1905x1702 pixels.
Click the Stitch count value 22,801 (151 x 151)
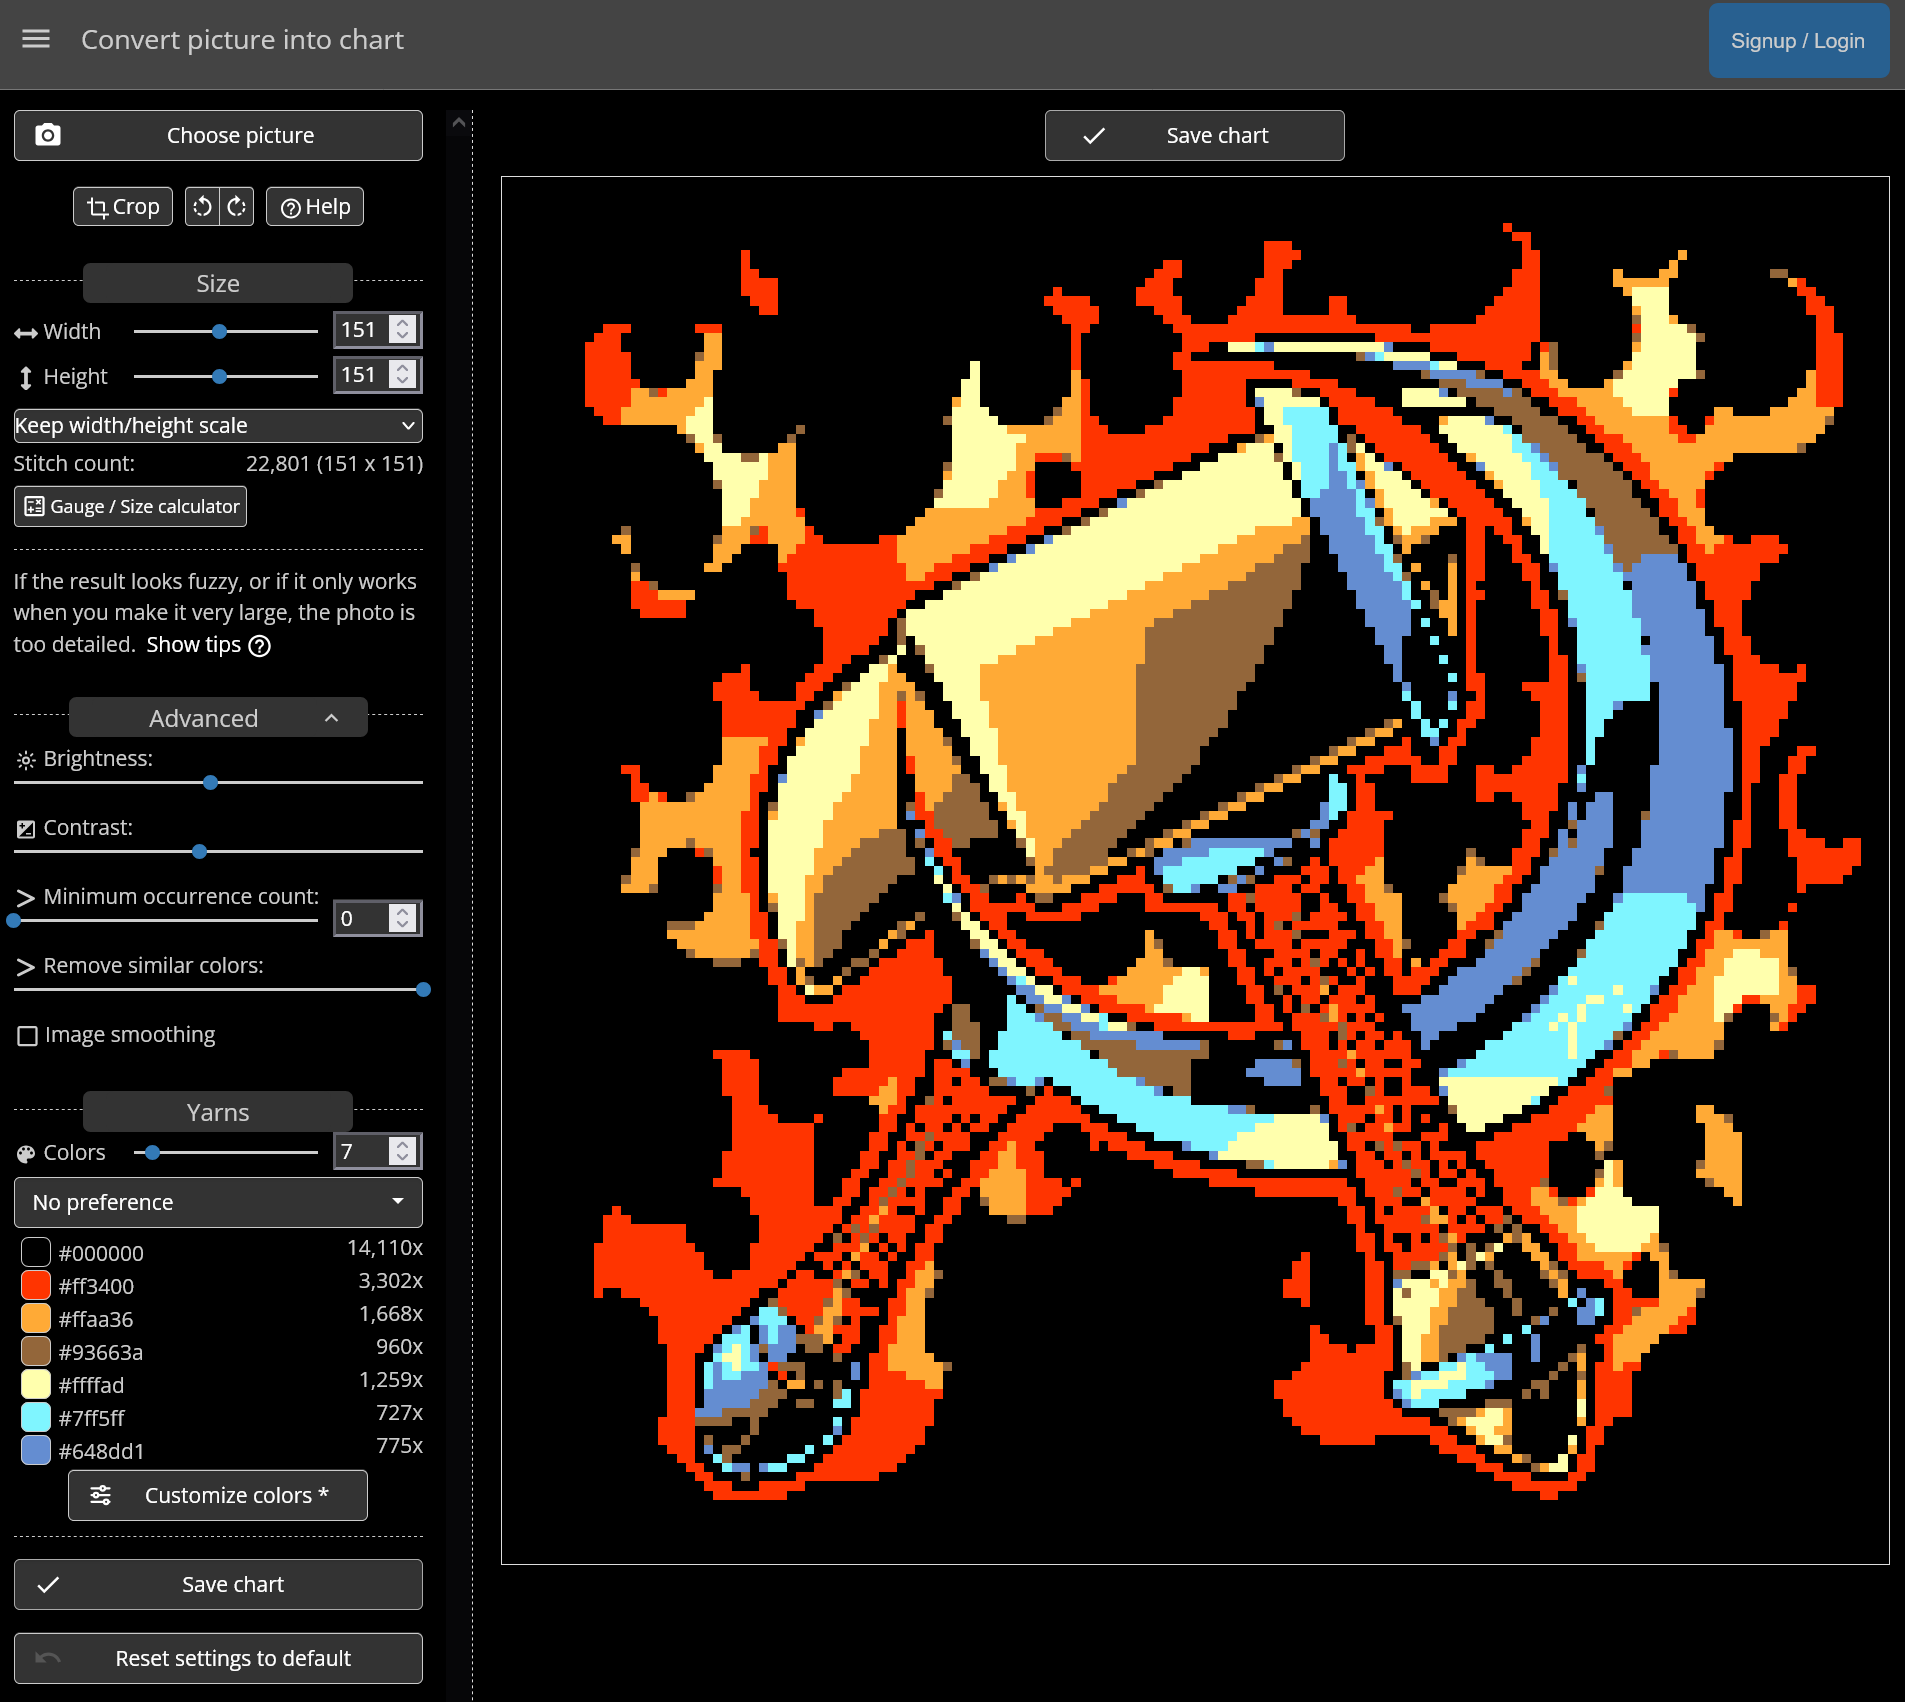pos(334,464)
